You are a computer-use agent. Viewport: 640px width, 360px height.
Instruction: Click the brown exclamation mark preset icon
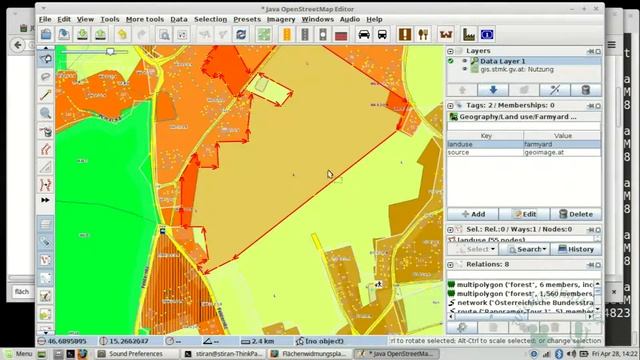(405, 35)
